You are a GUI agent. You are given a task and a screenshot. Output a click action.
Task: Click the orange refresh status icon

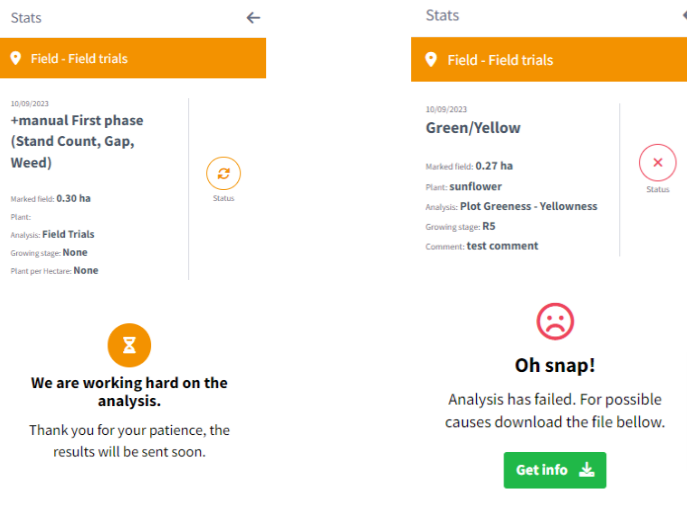click(x=223, y=173)
